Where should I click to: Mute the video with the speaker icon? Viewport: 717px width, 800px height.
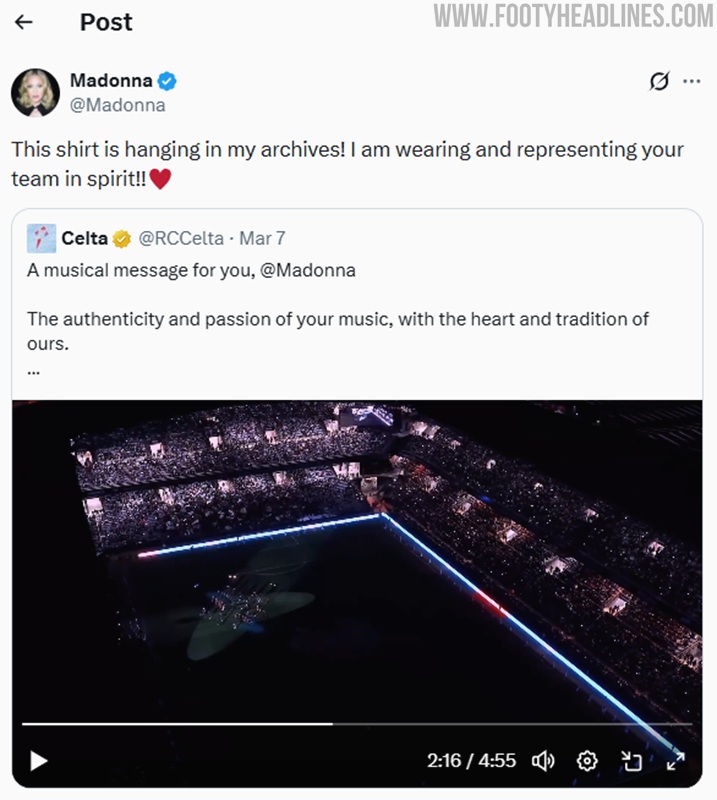click(543, 761)
